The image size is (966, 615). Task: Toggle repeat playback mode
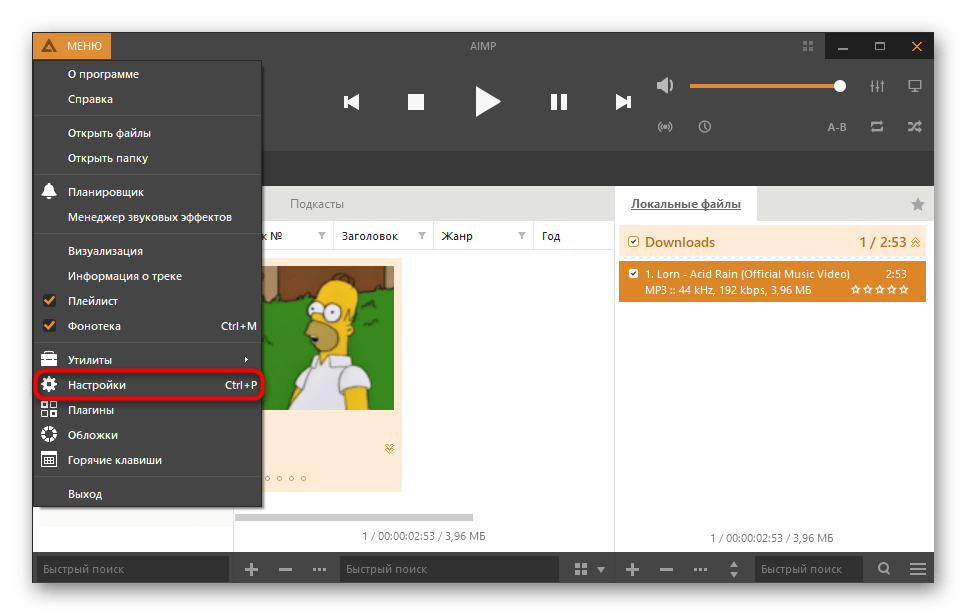coord(877,126)
